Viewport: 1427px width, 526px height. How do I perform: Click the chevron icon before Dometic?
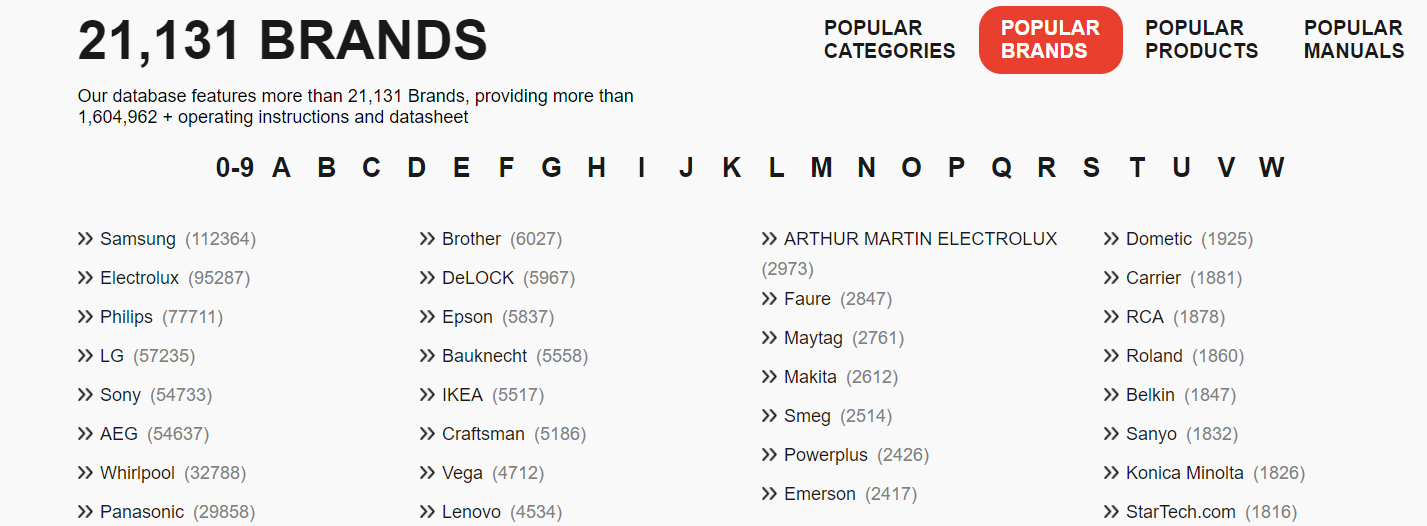click(1111, 239)
